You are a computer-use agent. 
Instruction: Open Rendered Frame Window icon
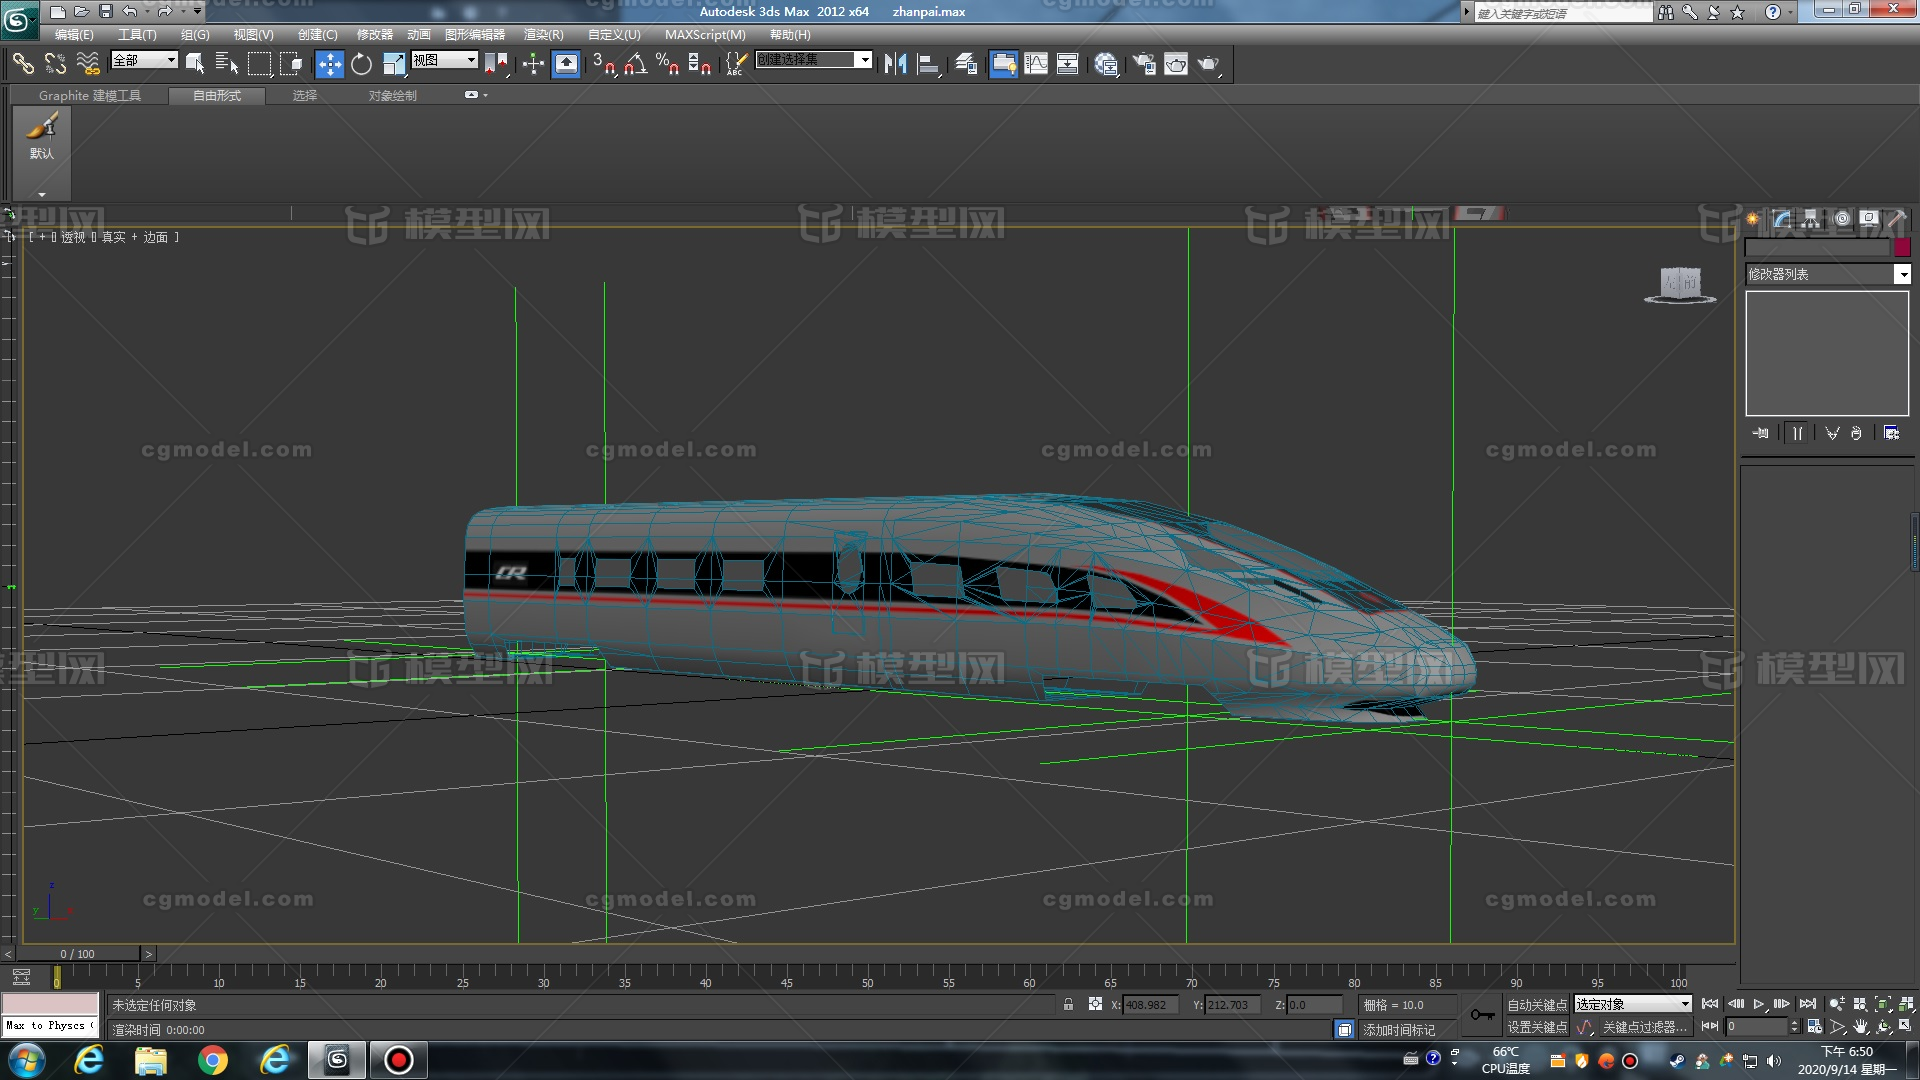[1176, 64]
